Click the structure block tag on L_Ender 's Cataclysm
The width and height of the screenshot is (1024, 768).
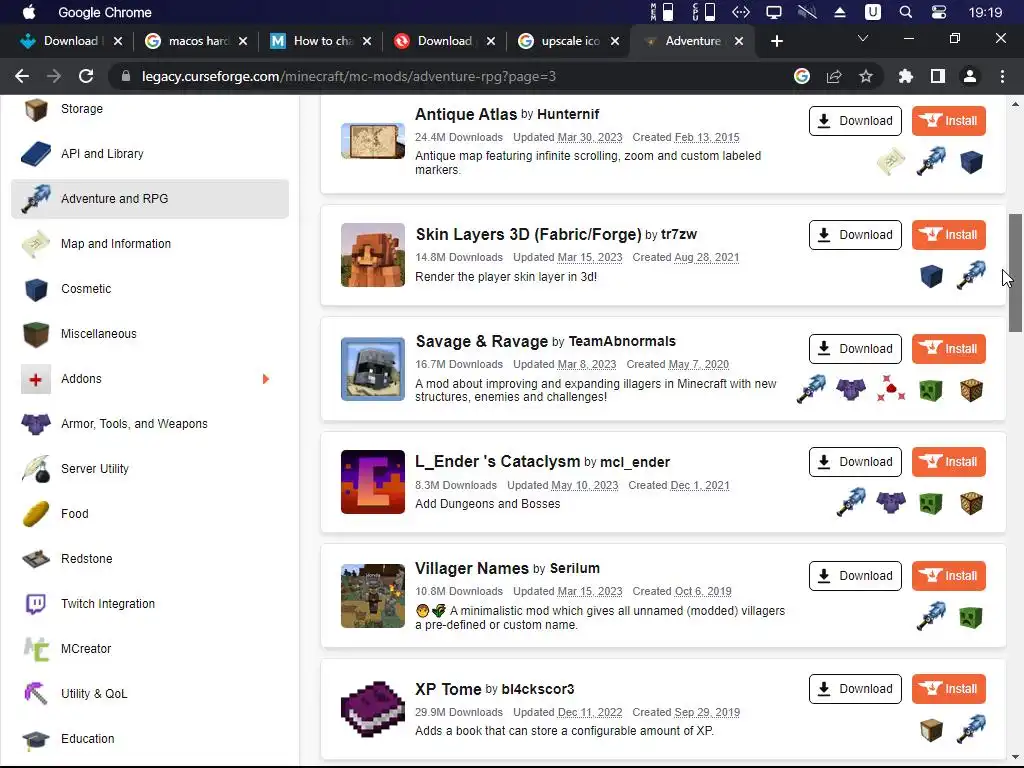[971, 503]
